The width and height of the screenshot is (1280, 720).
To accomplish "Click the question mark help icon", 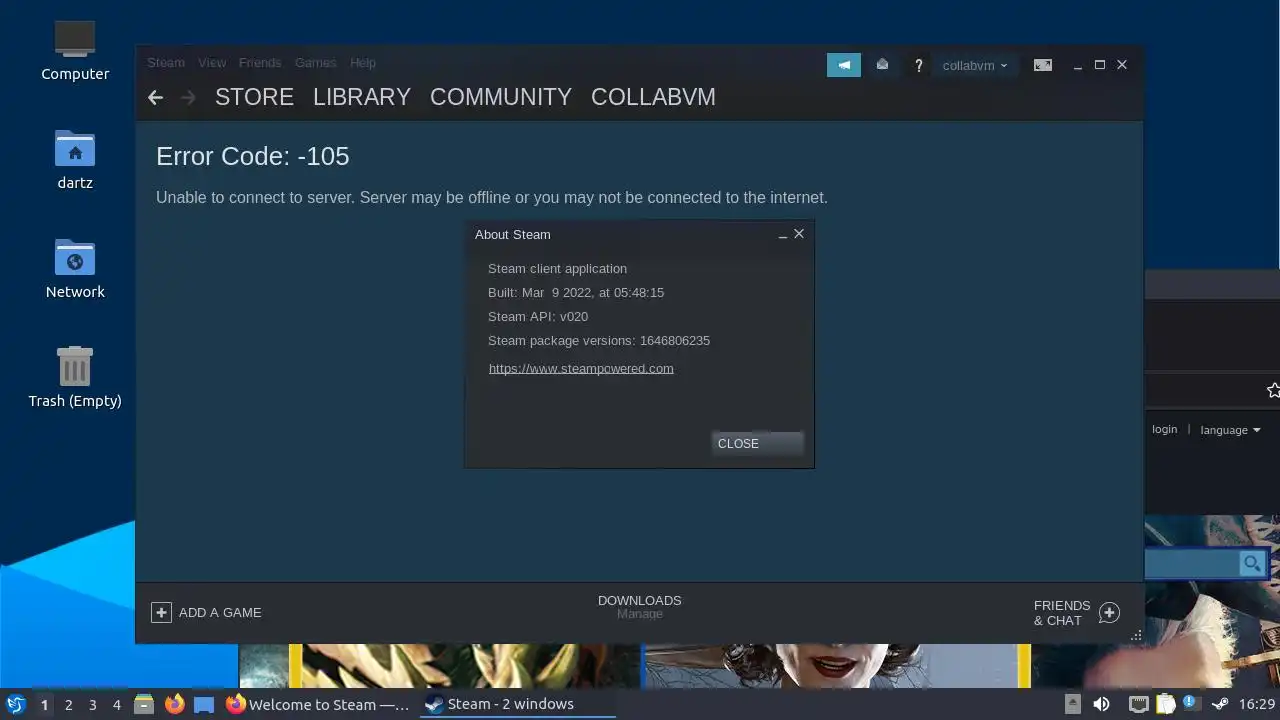I will point(918,65).
